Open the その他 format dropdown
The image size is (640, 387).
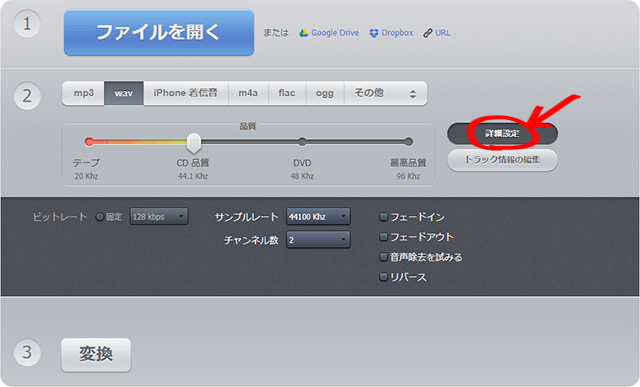click(x=386, y=93)
